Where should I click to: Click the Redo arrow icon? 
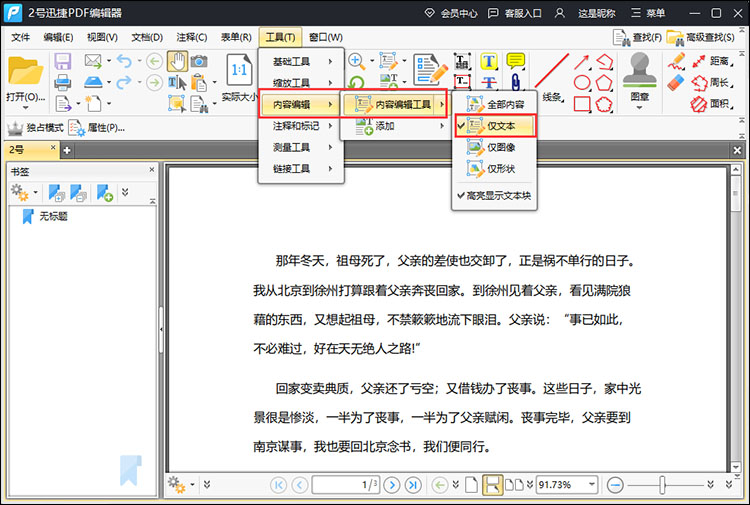tap(124, 82)
